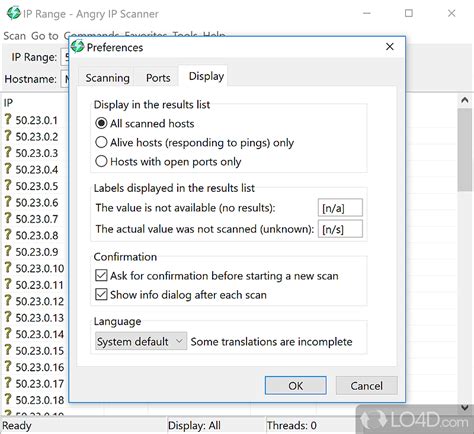Choose Alive hosts (responding to pings) only
The height and width of the screenshot is (434, 474).
point(101,142)
